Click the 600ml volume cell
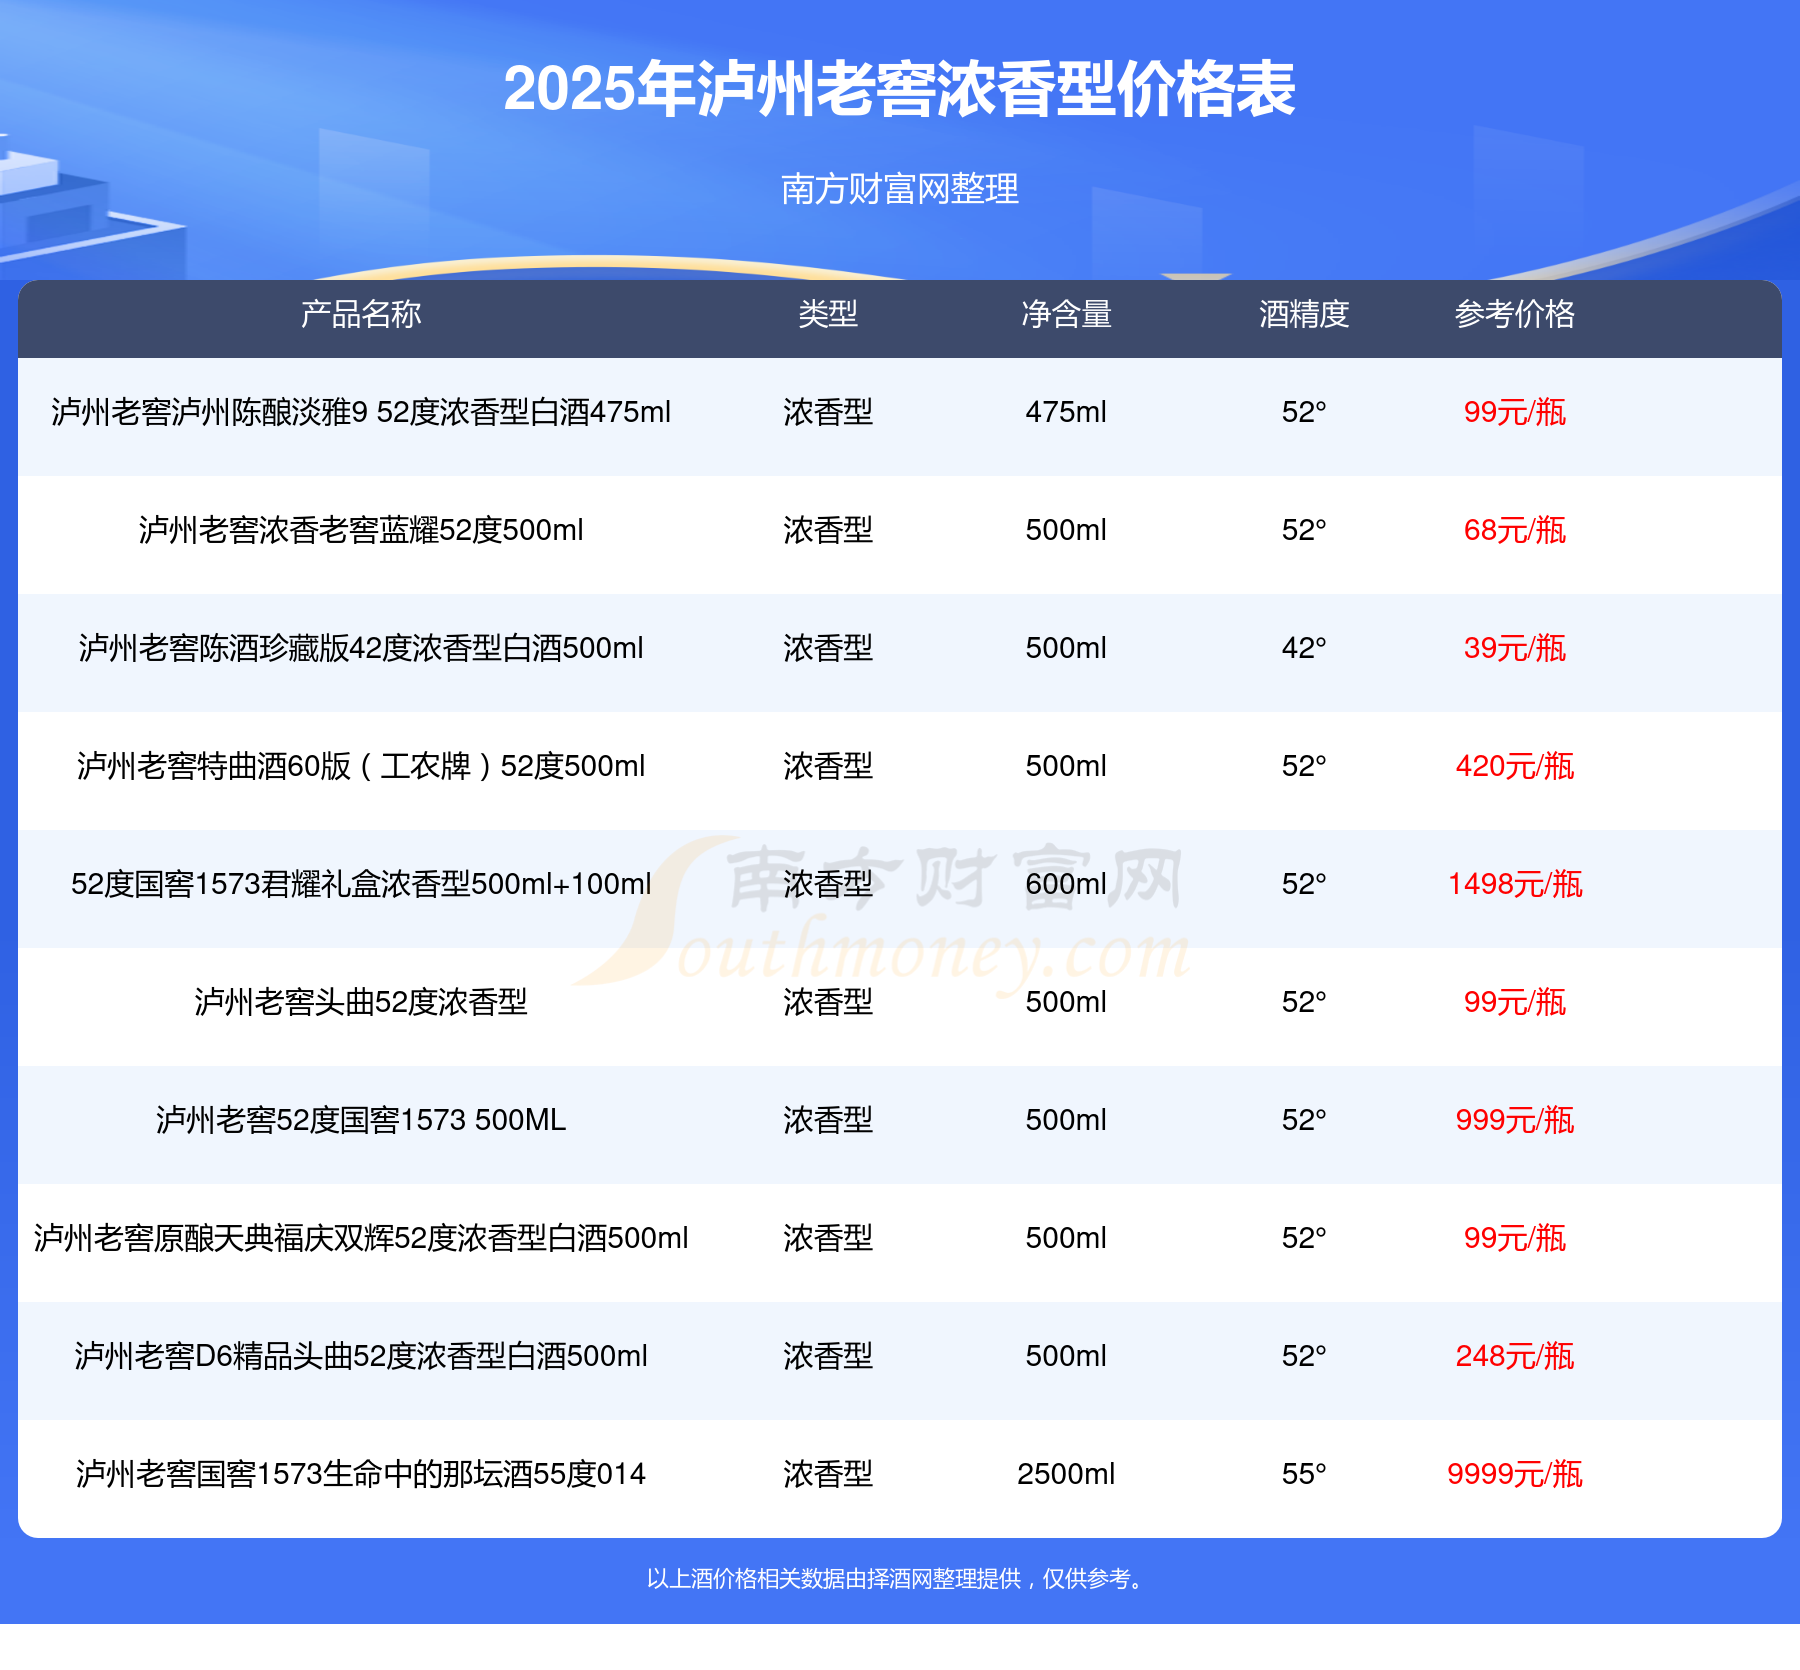 coord(1066,884)
